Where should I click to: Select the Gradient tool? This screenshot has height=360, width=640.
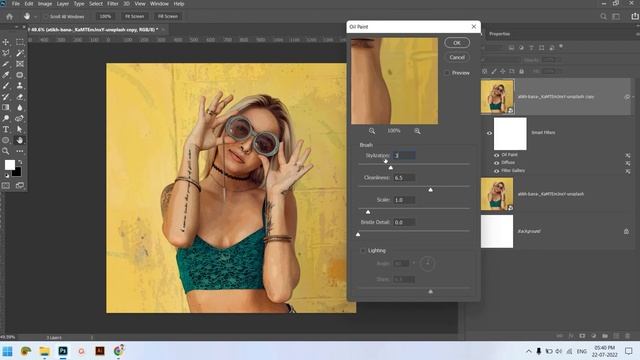pyautogui.click(x=6, y=108)
